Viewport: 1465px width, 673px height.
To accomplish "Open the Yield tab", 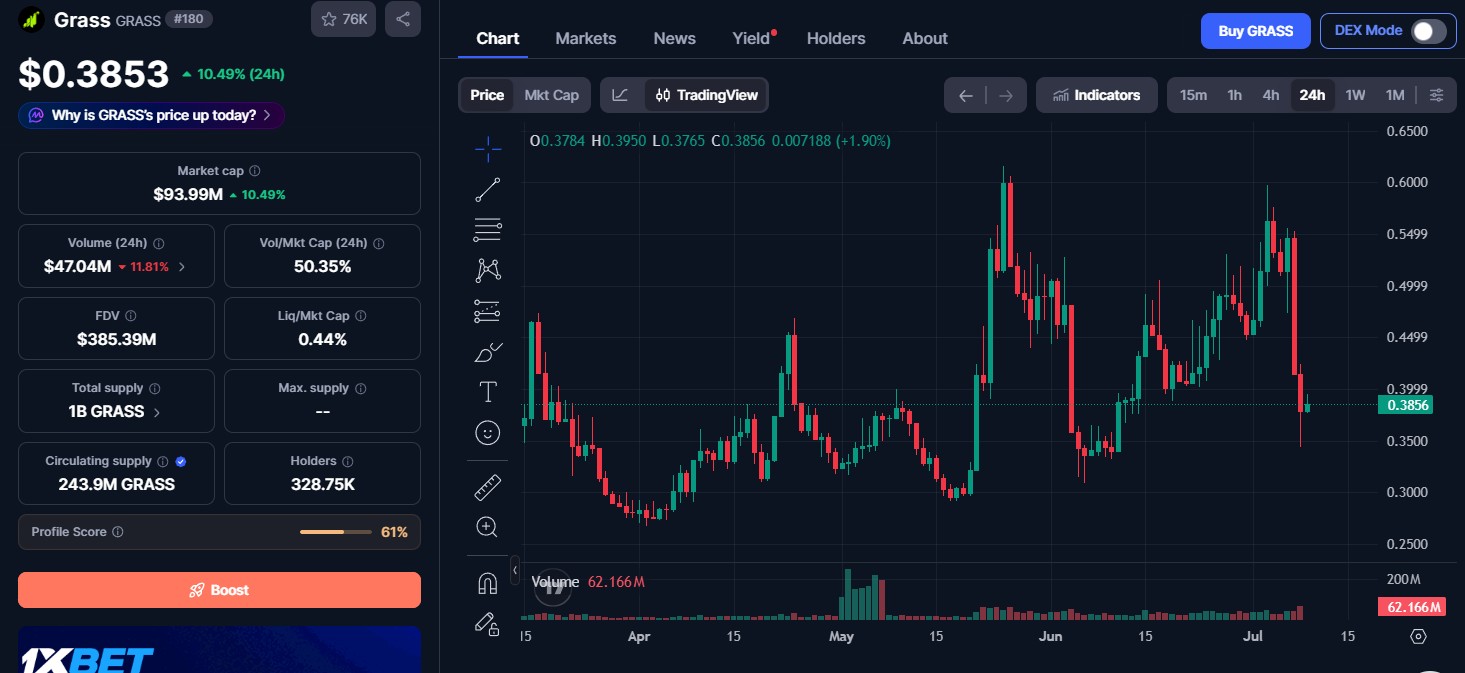I will point(752,38).
